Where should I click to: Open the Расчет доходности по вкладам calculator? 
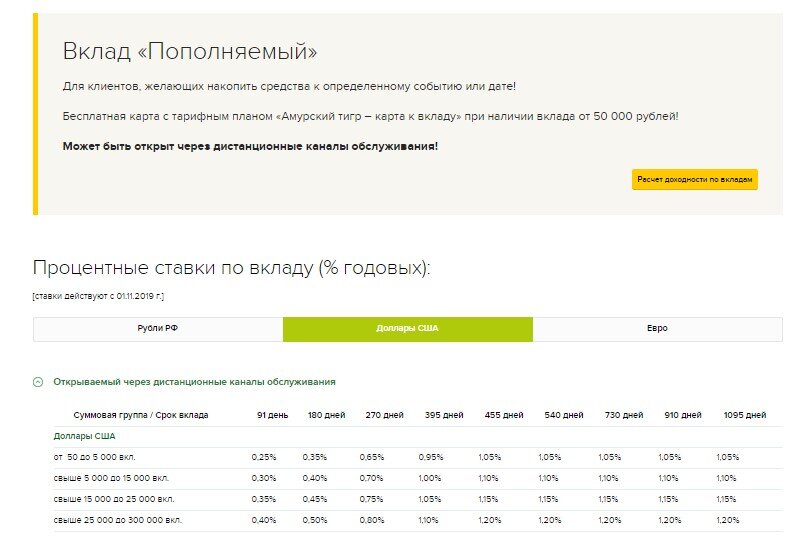point(694,180)
